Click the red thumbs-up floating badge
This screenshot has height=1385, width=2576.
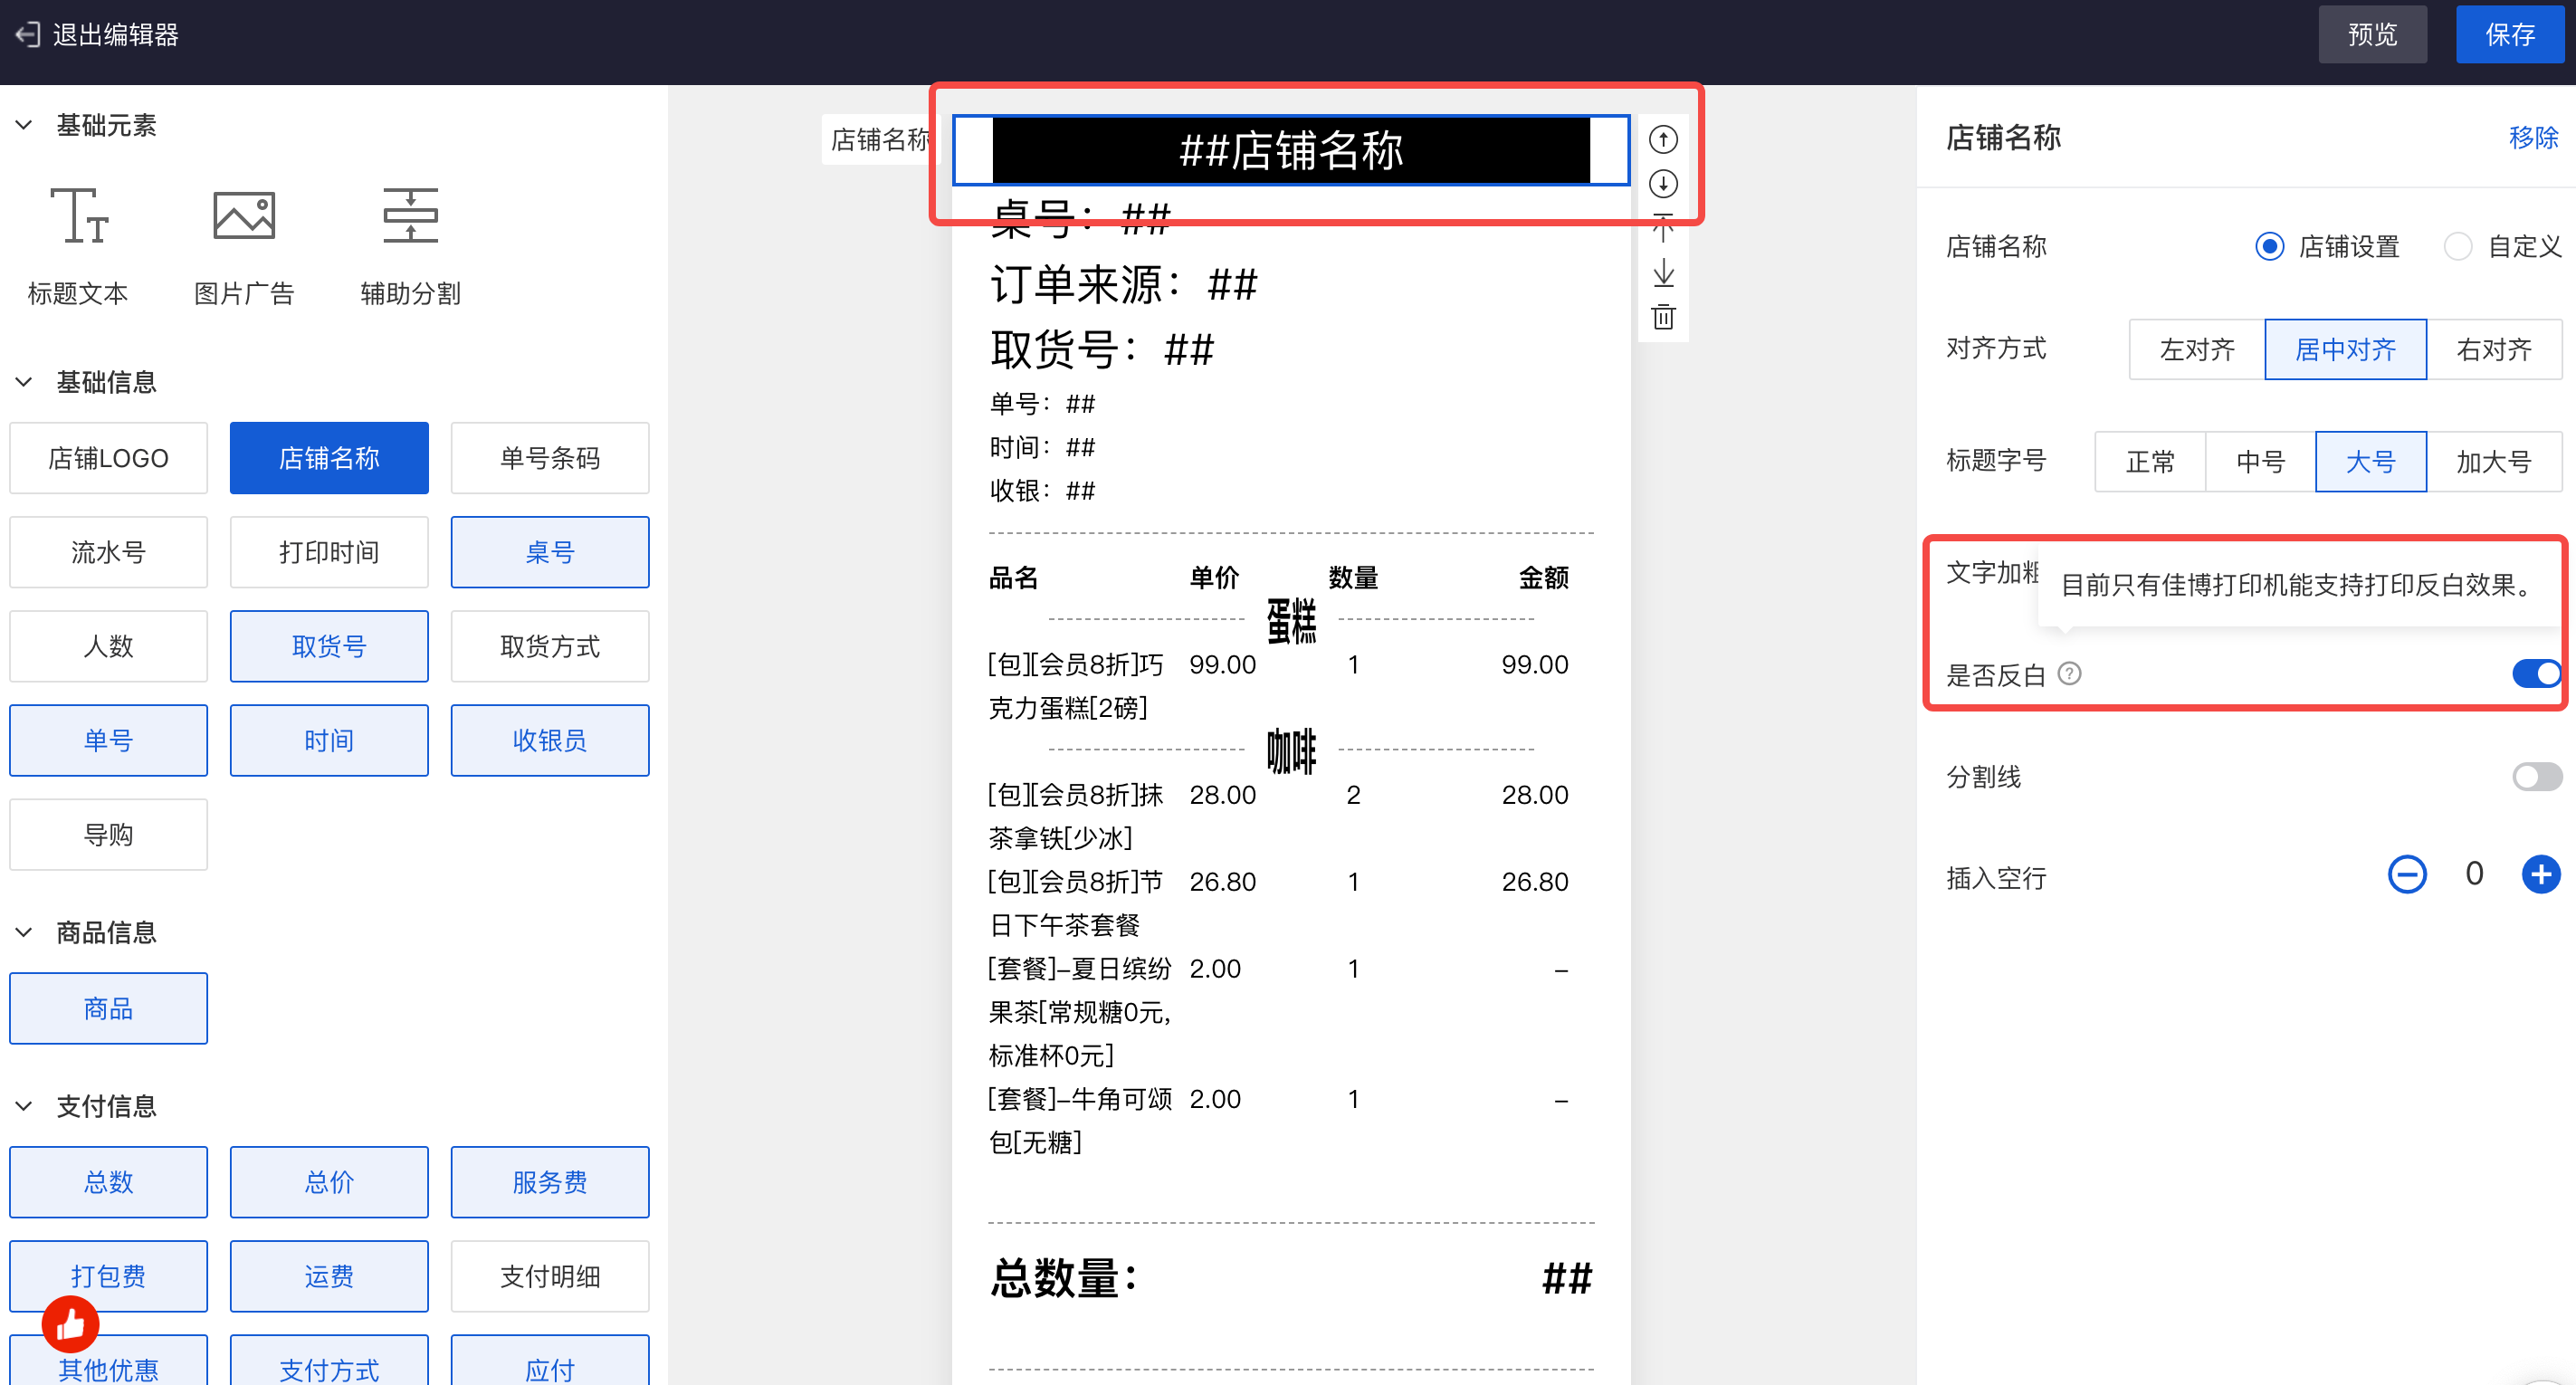tap(70, 1324)
